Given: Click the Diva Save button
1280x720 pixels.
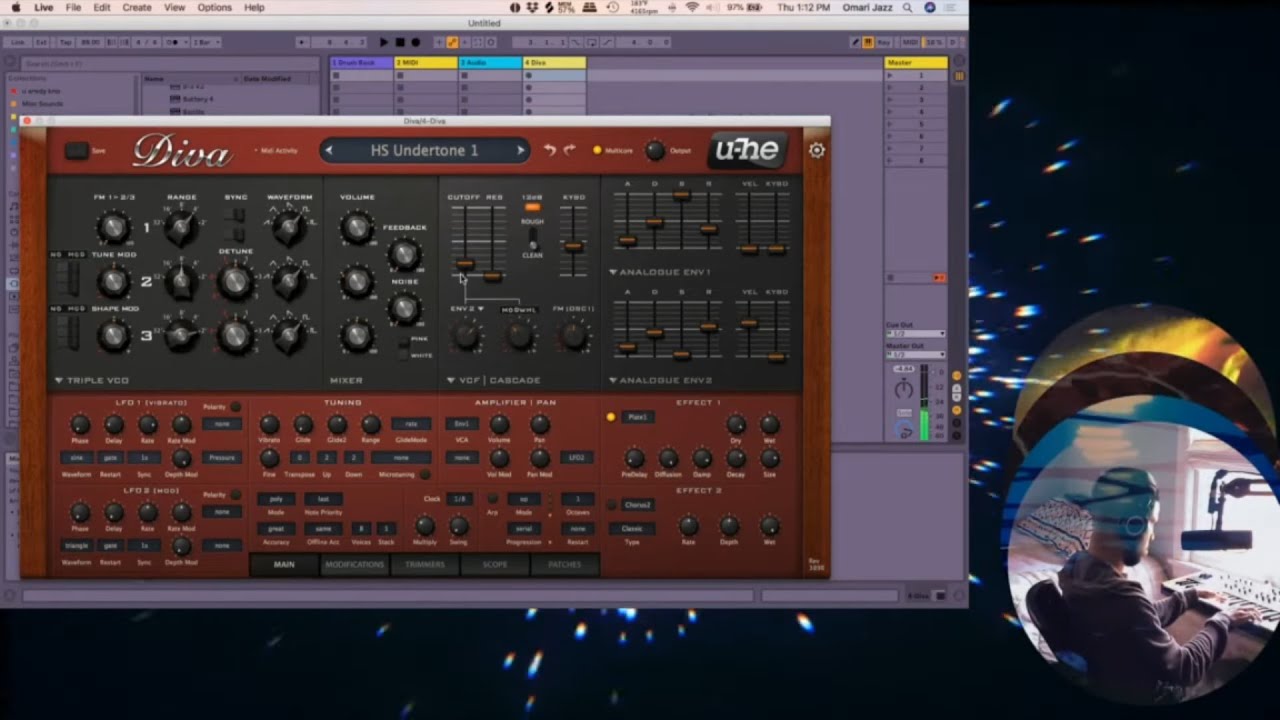Looking at the screenshot, I should tap(76, 151).
